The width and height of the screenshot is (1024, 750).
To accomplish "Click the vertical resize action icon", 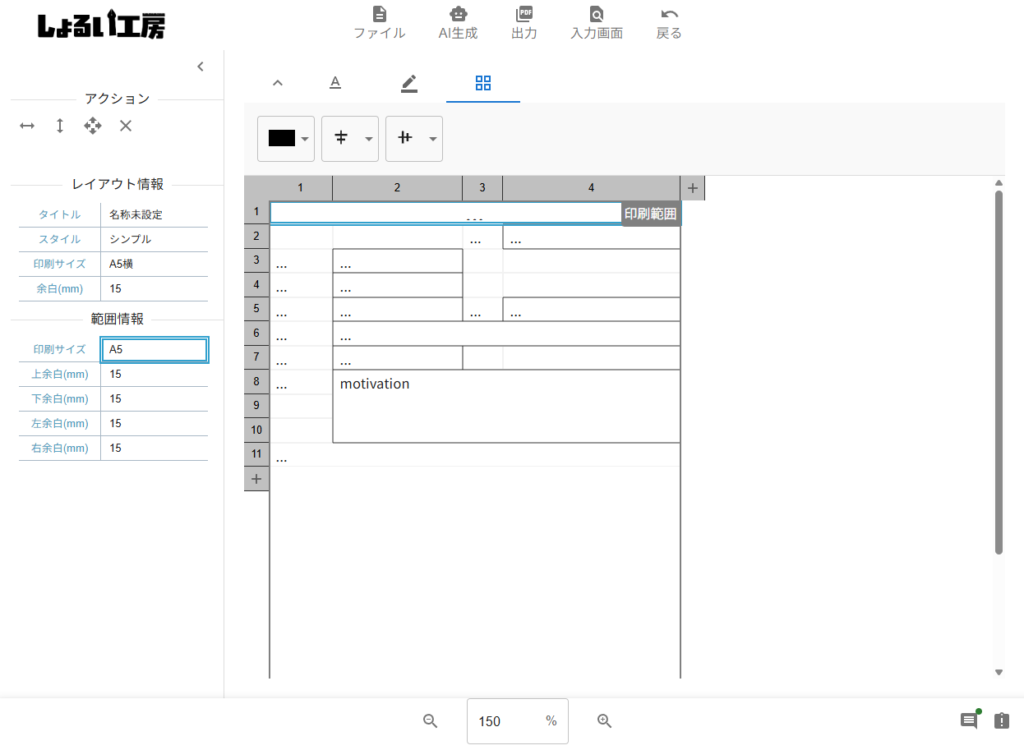I will (x=60, y=126).
